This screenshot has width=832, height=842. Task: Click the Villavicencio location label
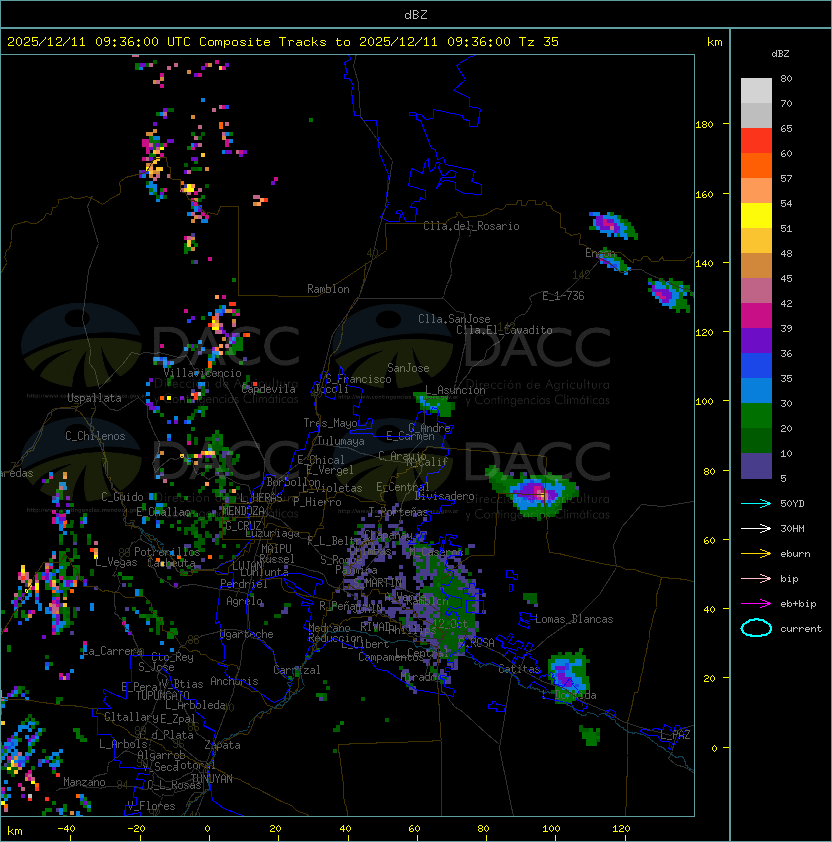point(202,373)
